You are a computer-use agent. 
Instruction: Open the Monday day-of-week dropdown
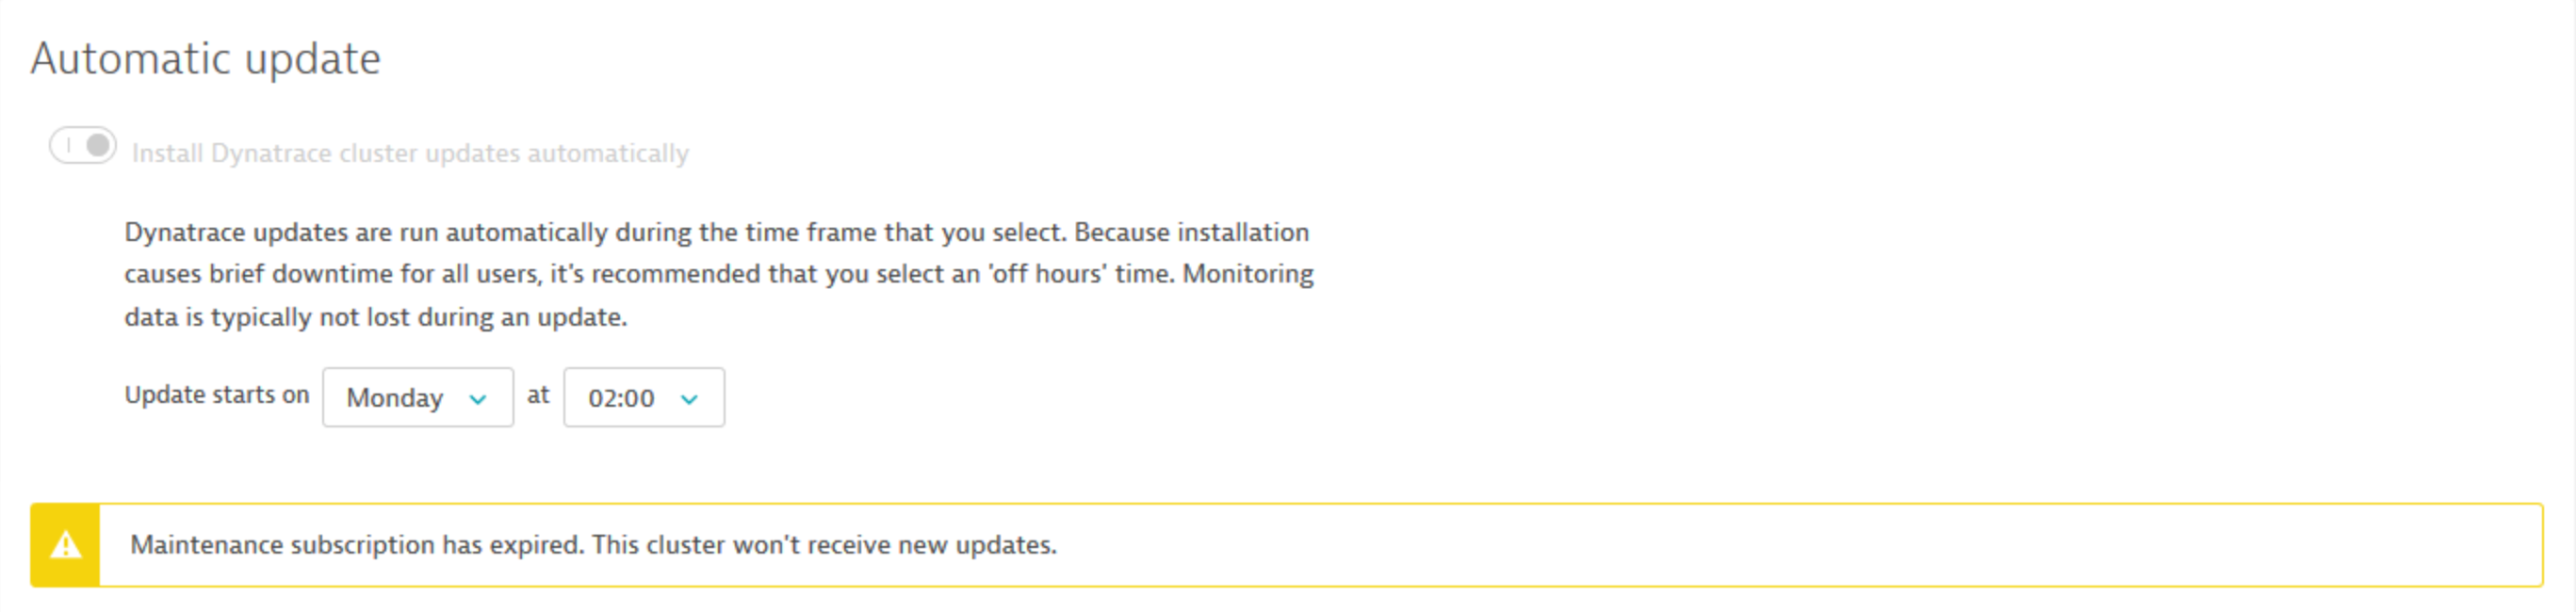[417, 398]
